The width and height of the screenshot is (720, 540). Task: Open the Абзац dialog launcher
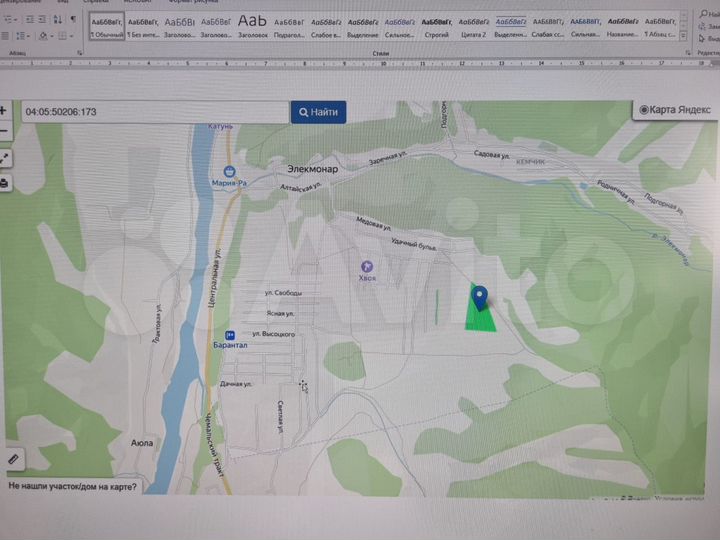coord(79,52)
